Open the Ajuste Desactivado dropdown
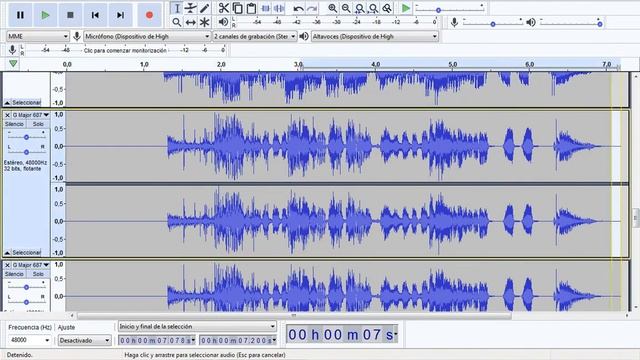This screenshot has height=360, width=640. coord(84,340)
